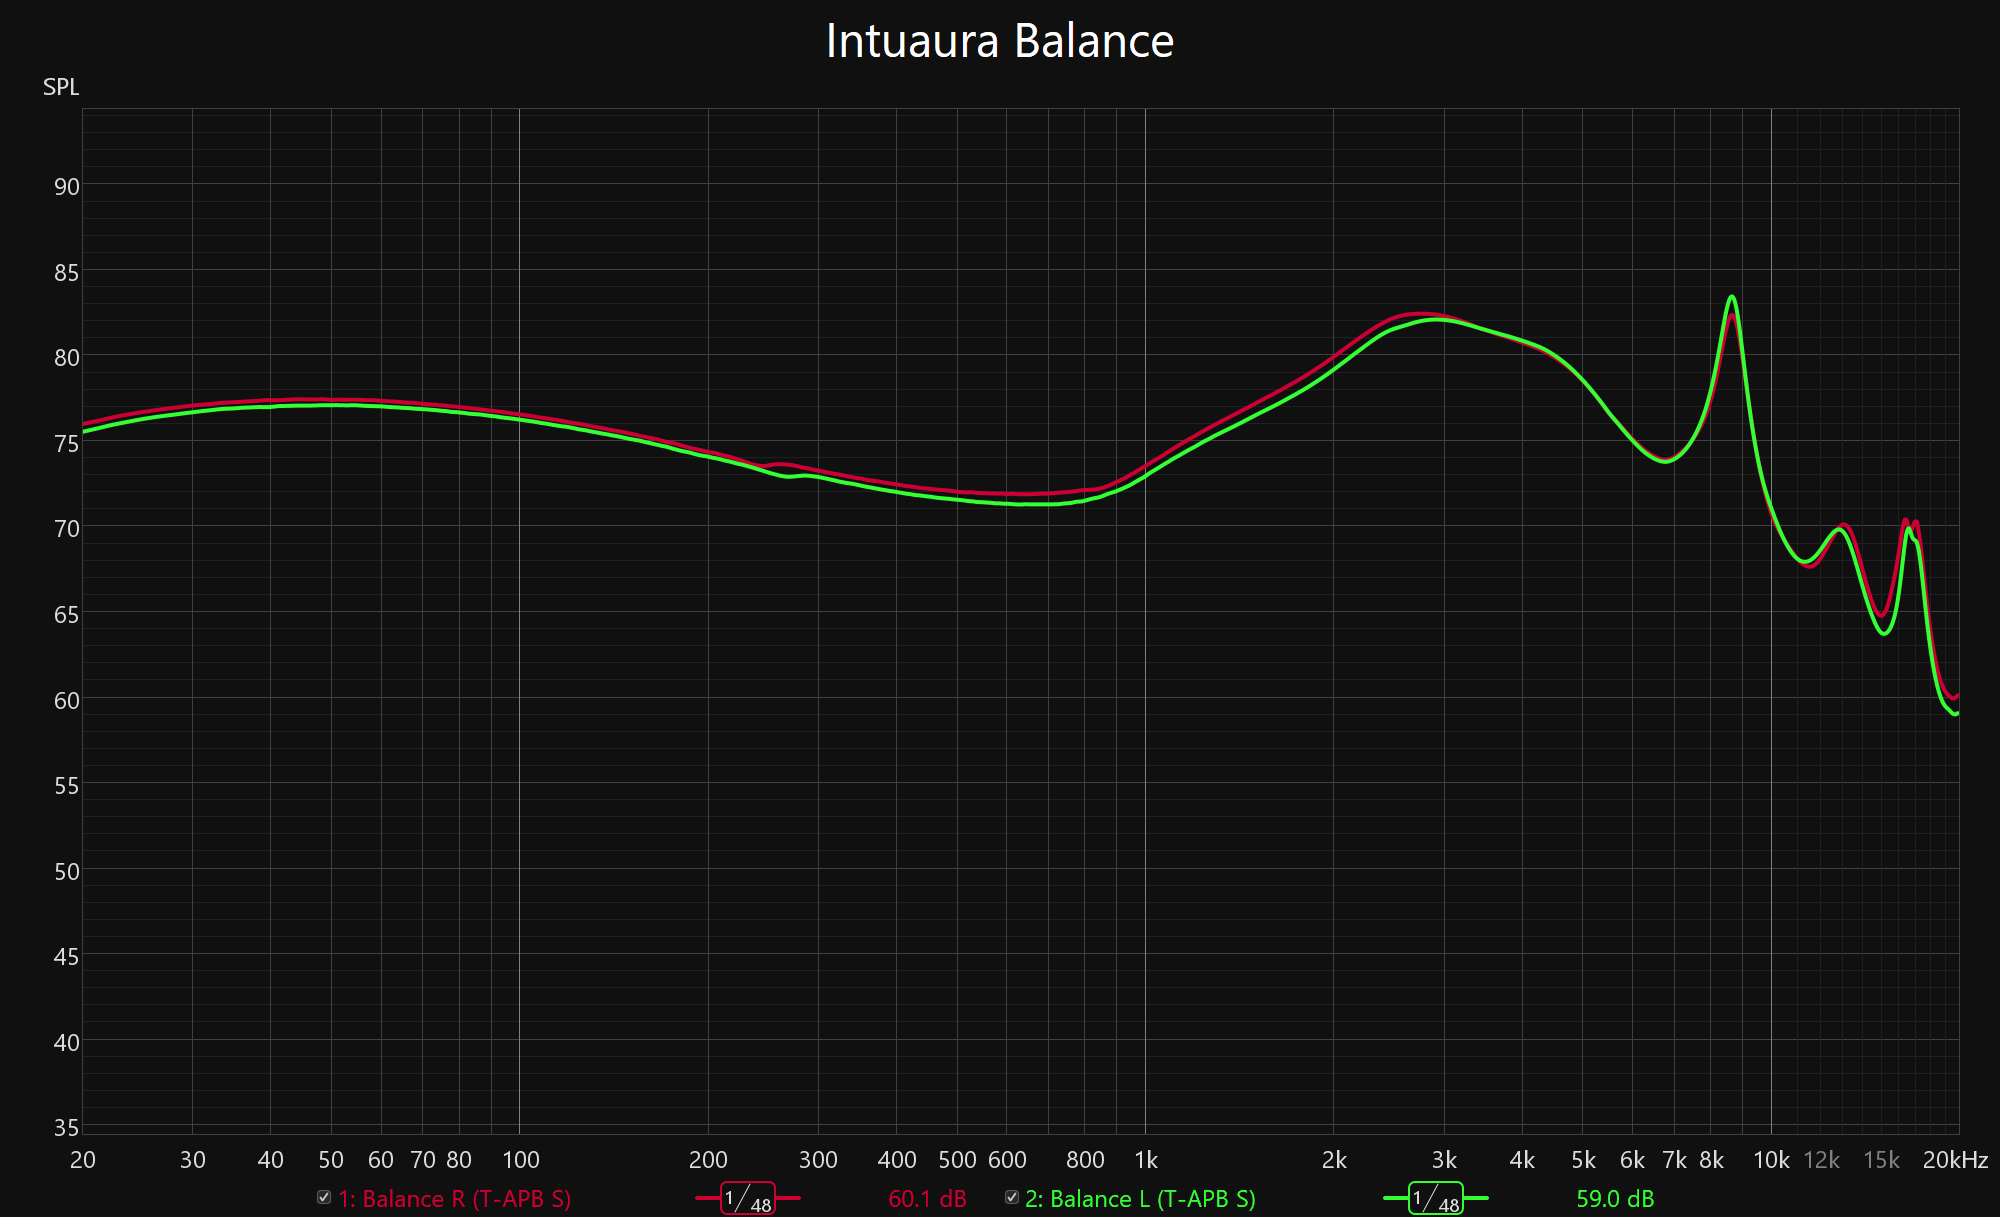Click the 35 dB vertical axis label
Image resolution: width=2000 pixels, height=1217 pixels.
pyautogui.click(x=66, y=1128)
